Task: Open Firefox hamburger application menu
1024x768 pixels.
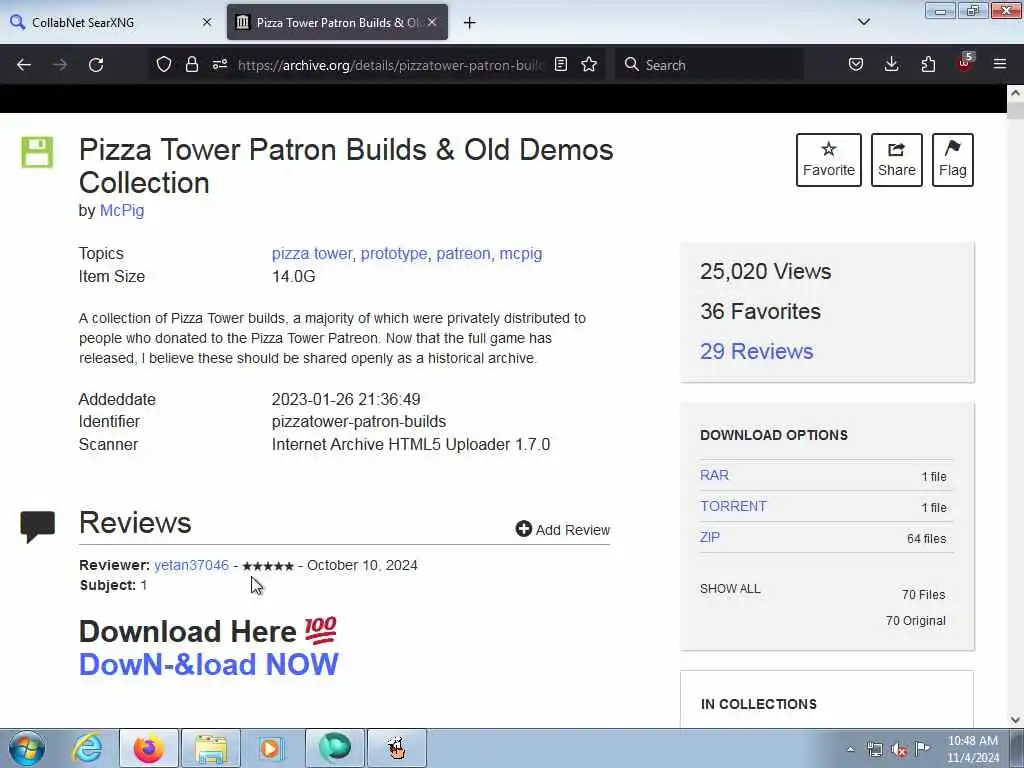Action: point(1000,64)
